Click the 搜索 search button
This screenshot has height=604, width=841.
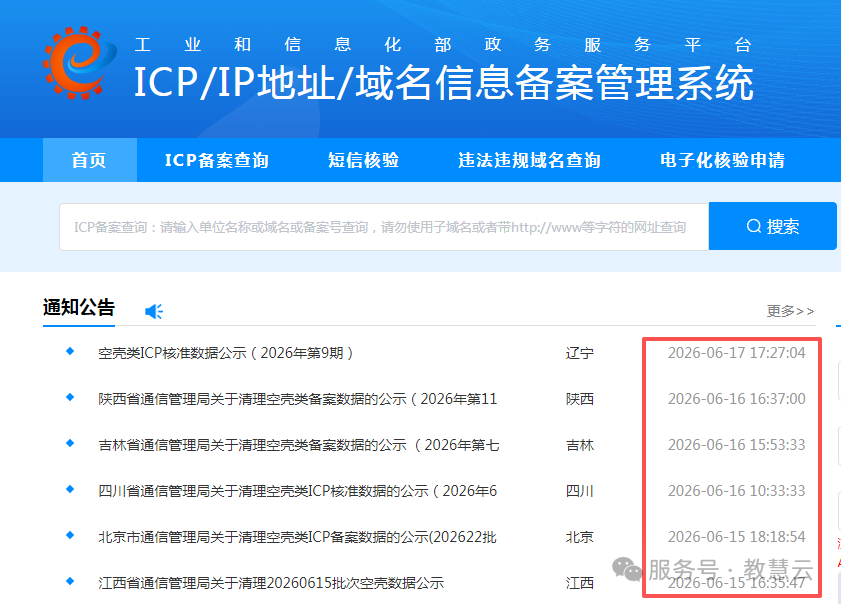tap(772, 226)
